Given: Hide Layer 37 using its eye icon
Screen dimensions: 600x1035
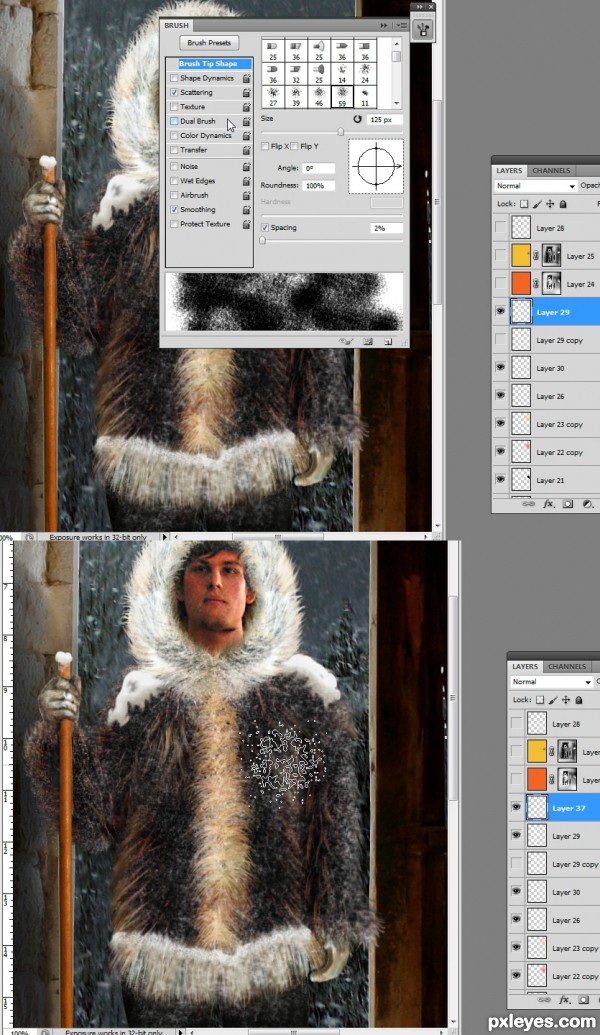Looking at the screenshot, I should click(x=516, y=807).
